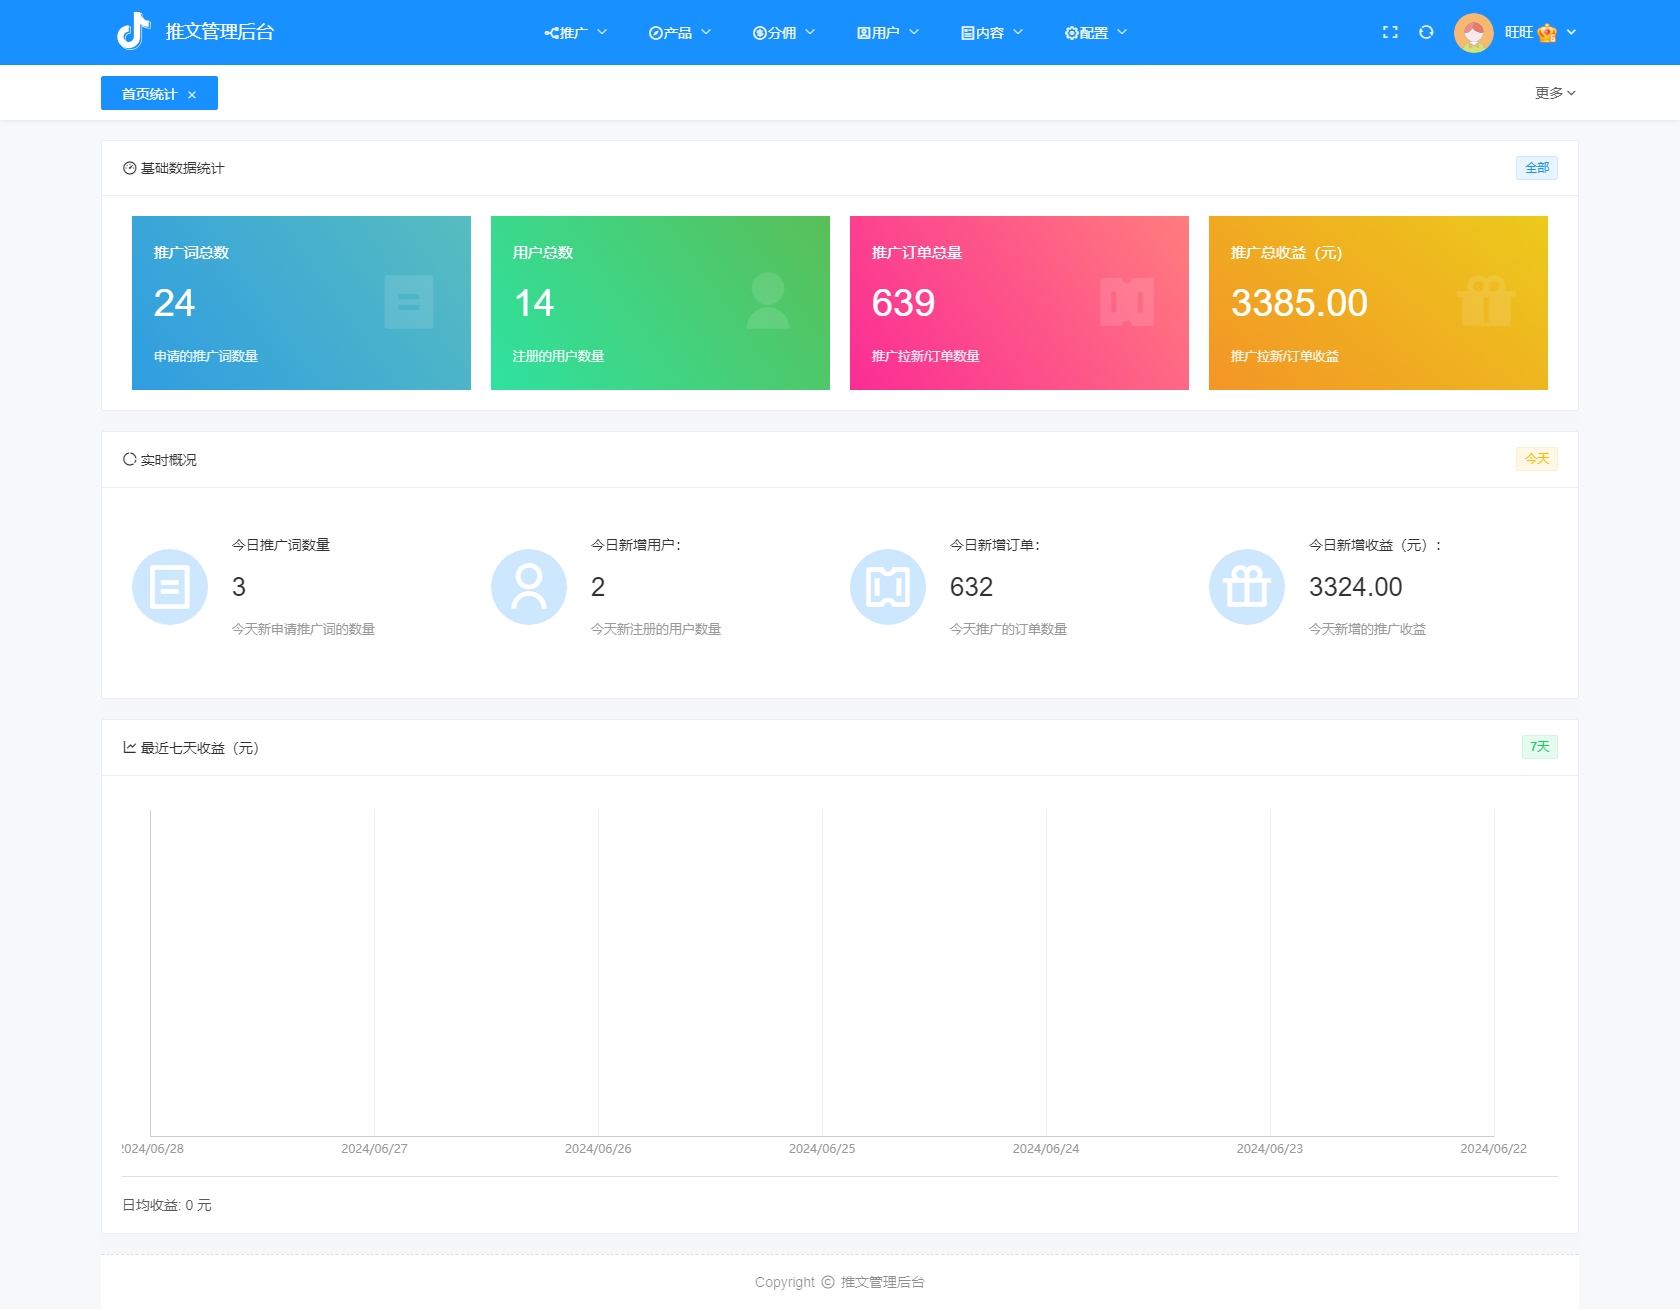Screen dimensions: 1680x1309
Task: Expand the 产品 menu chevron
Action: pos(706,32)
